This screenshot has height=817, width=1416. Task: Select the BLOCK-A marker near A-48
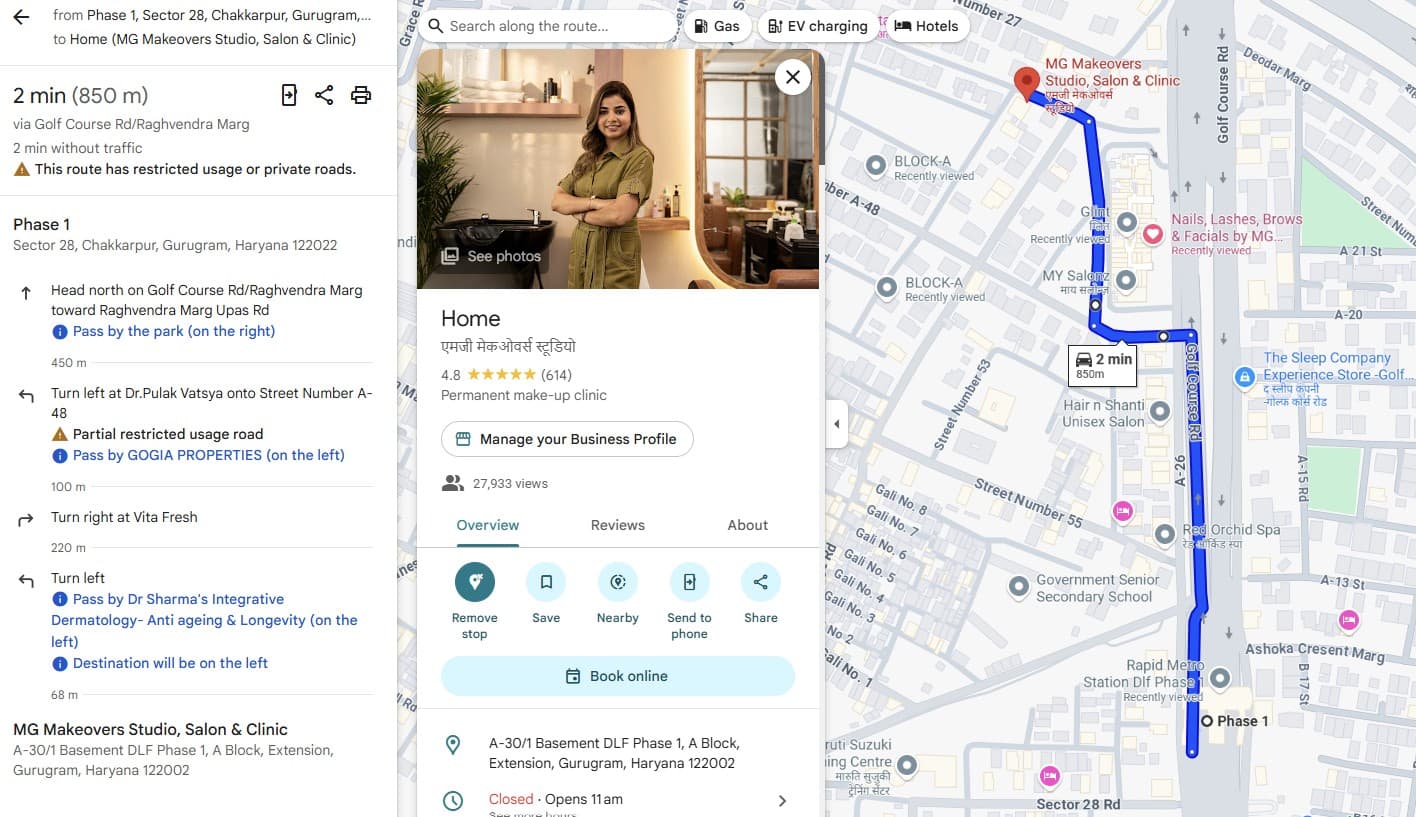click(x=877, y=166)
